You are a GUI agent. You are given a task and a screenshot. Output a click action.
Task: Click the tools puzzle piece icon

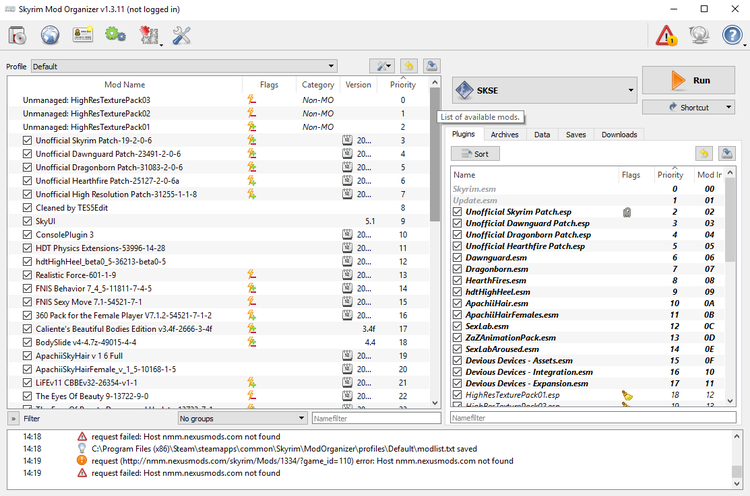point(149,35)
